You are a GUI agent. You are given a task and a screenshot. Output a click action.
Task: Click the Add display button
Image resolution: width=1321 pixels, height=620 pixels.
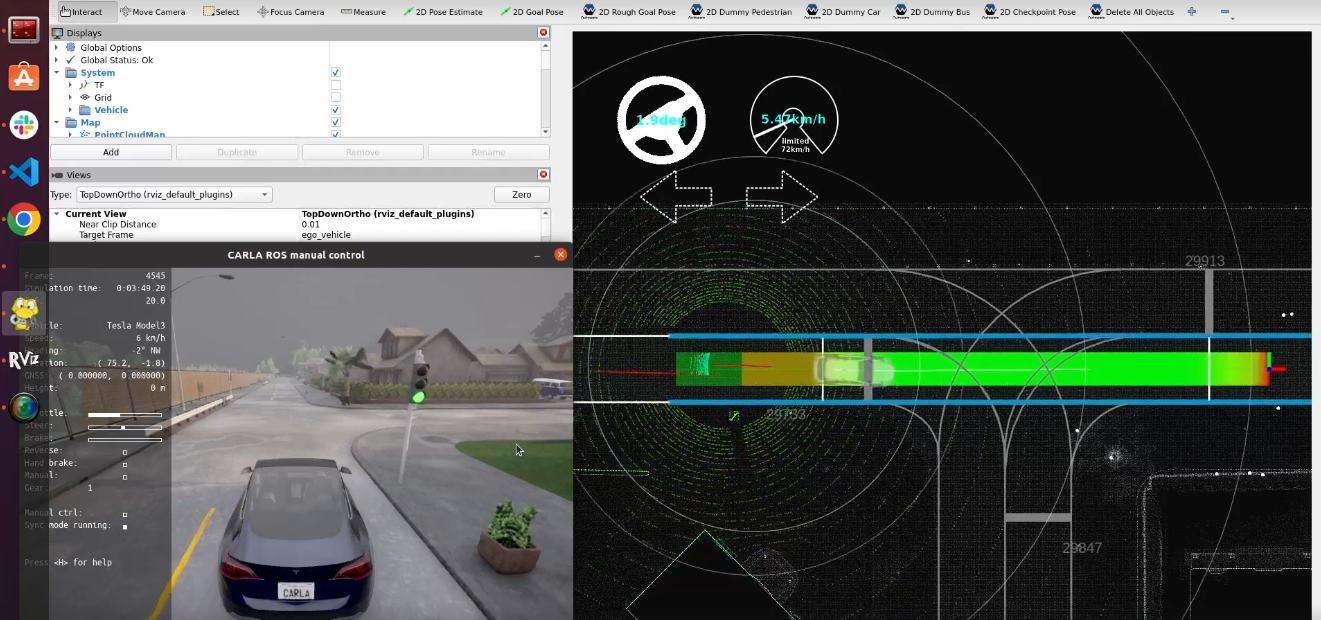[x=111, y=152]
